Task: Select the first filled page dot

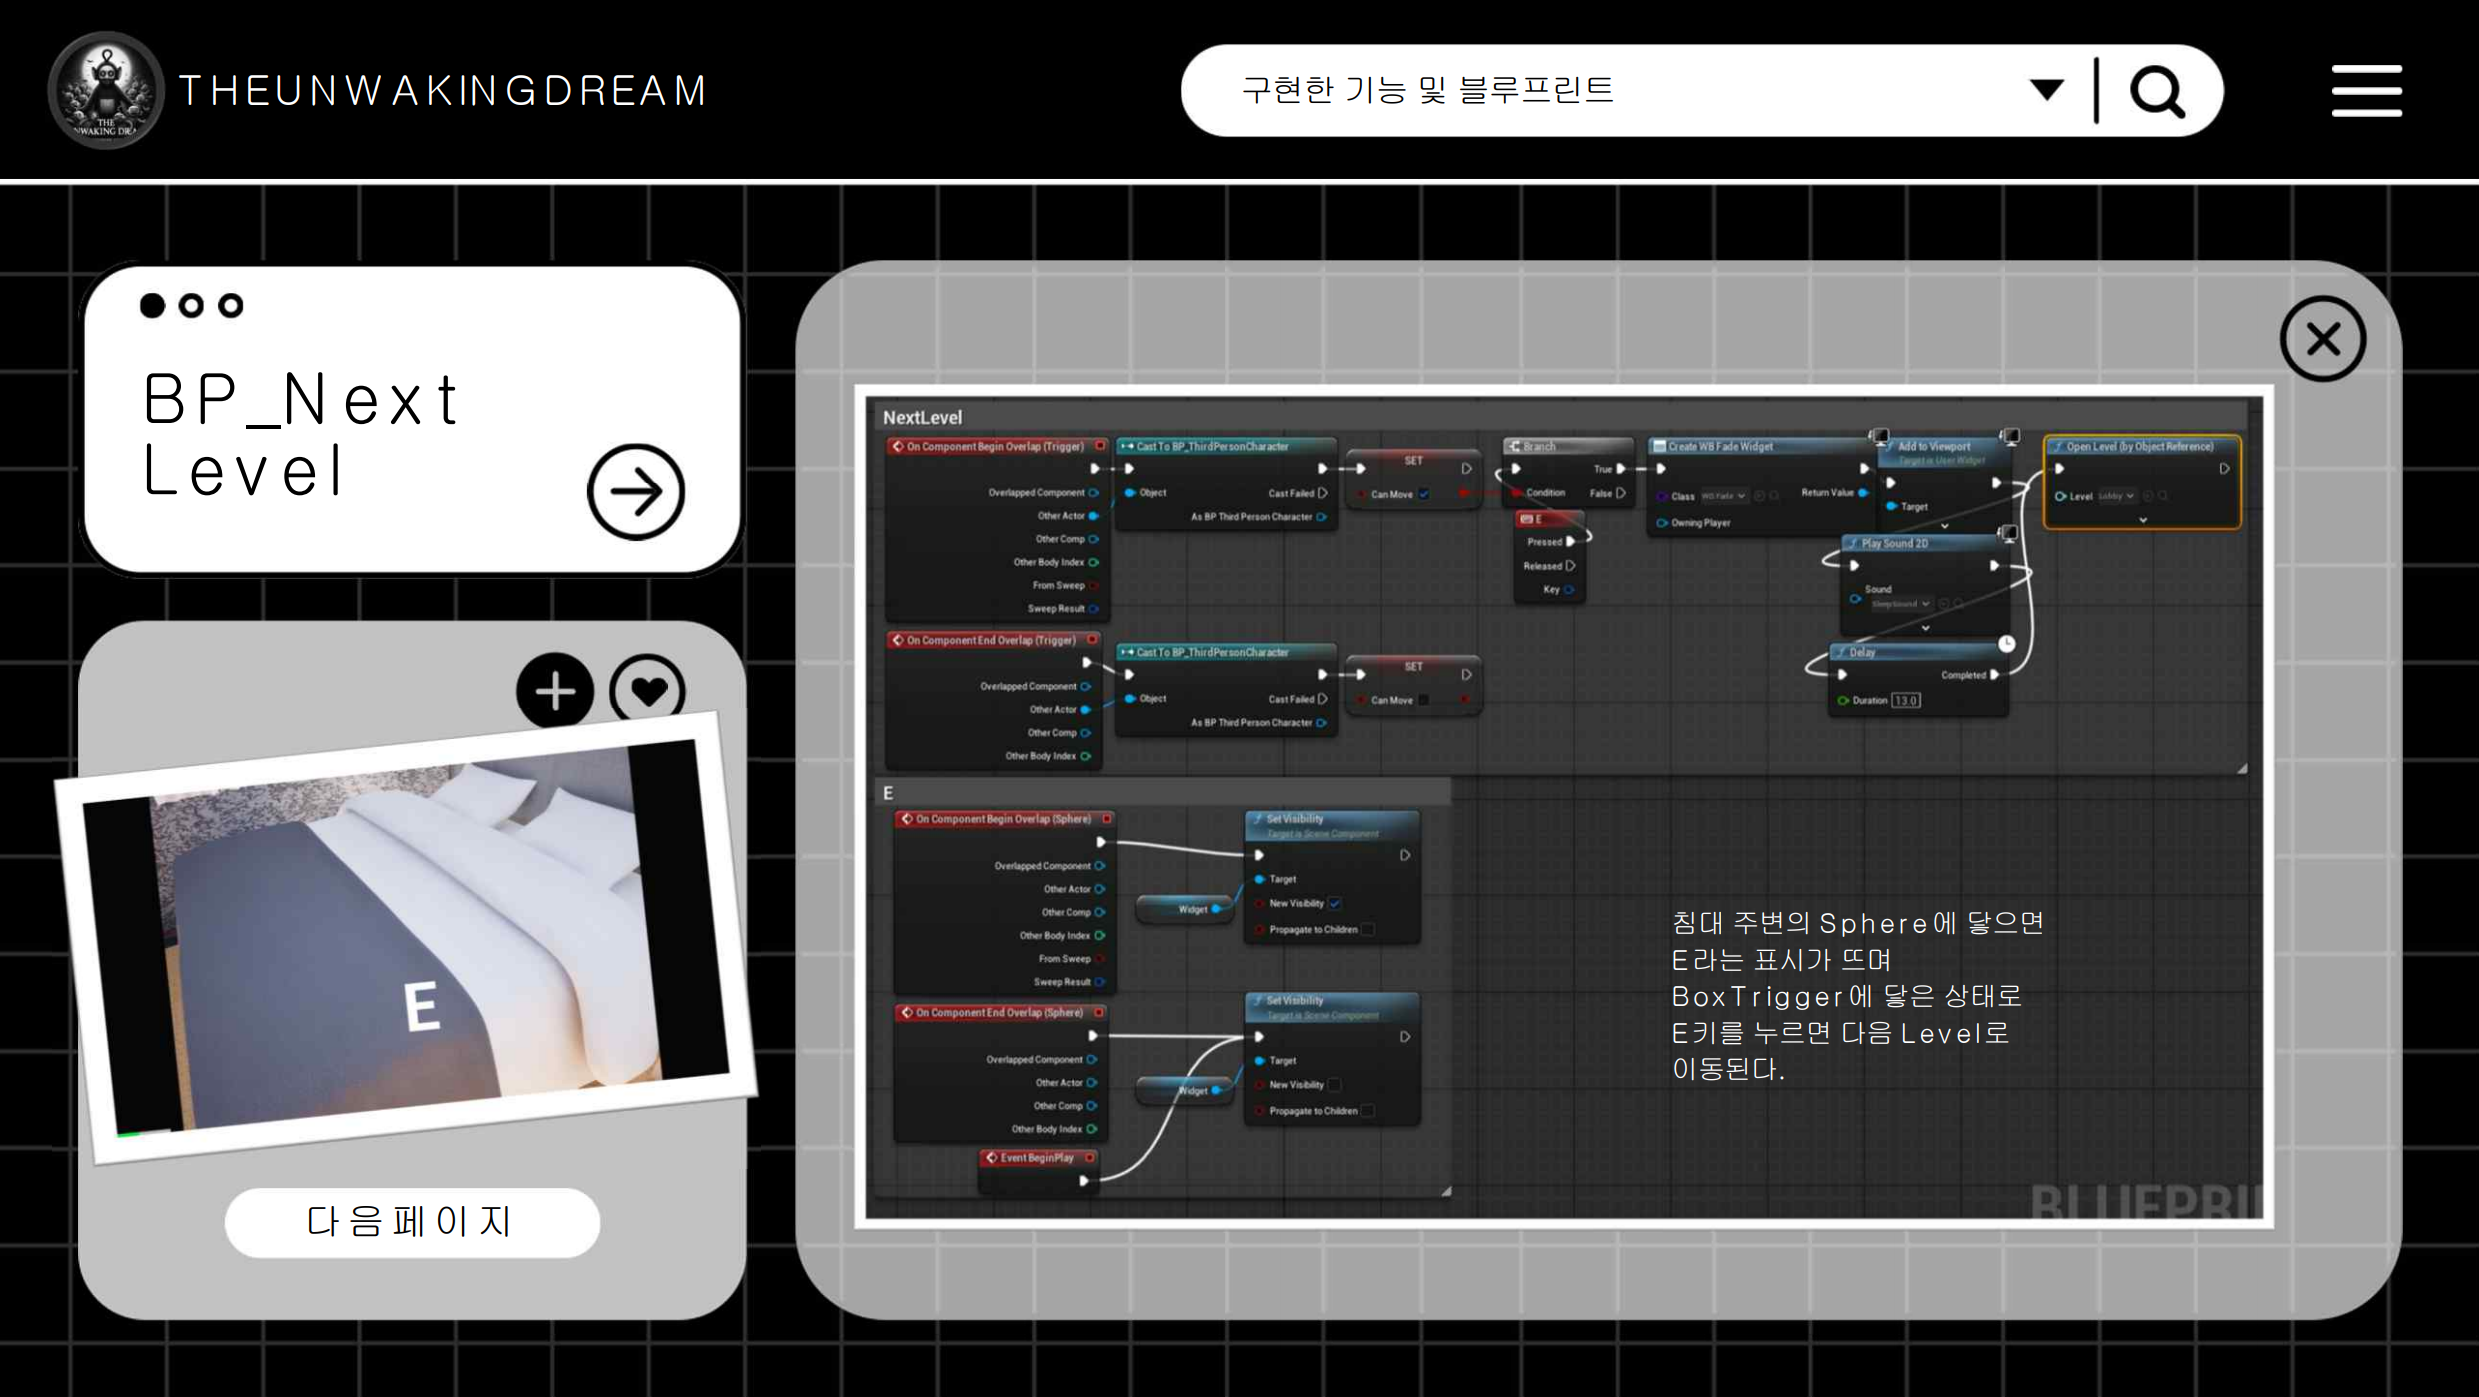Action: click(x=152, y=305)
